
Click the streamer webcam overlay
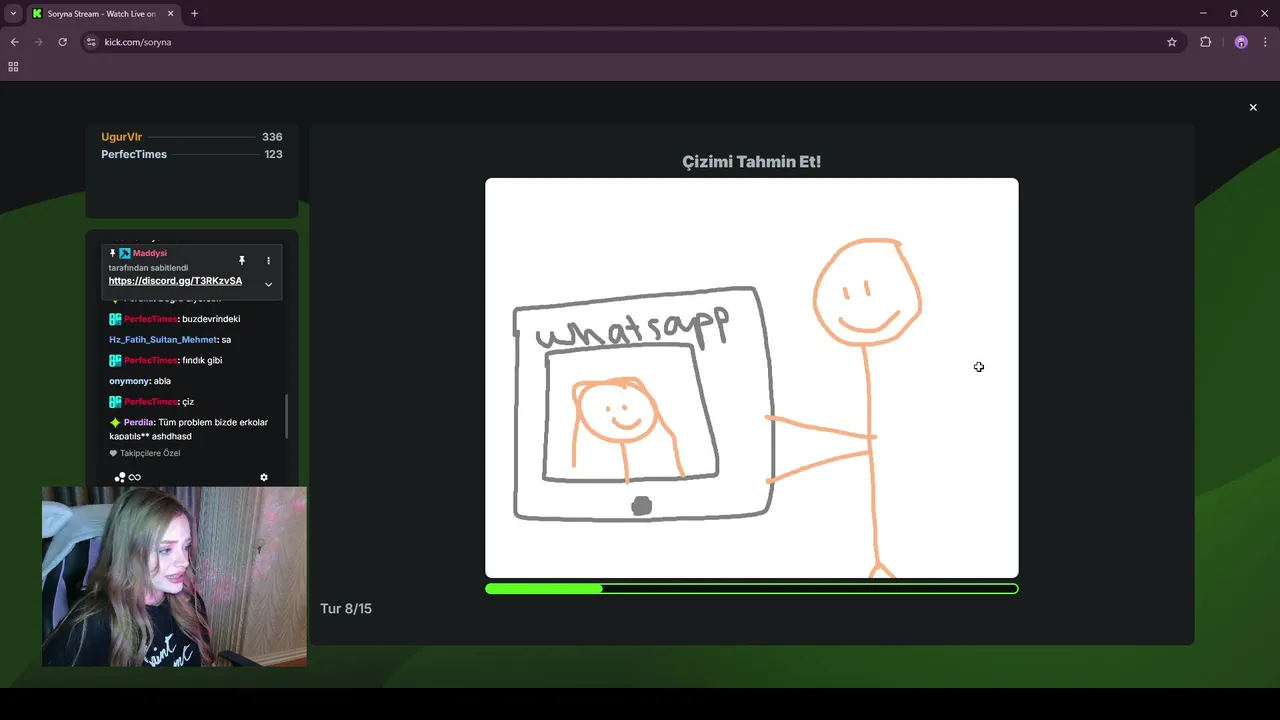tap(174, 576)
